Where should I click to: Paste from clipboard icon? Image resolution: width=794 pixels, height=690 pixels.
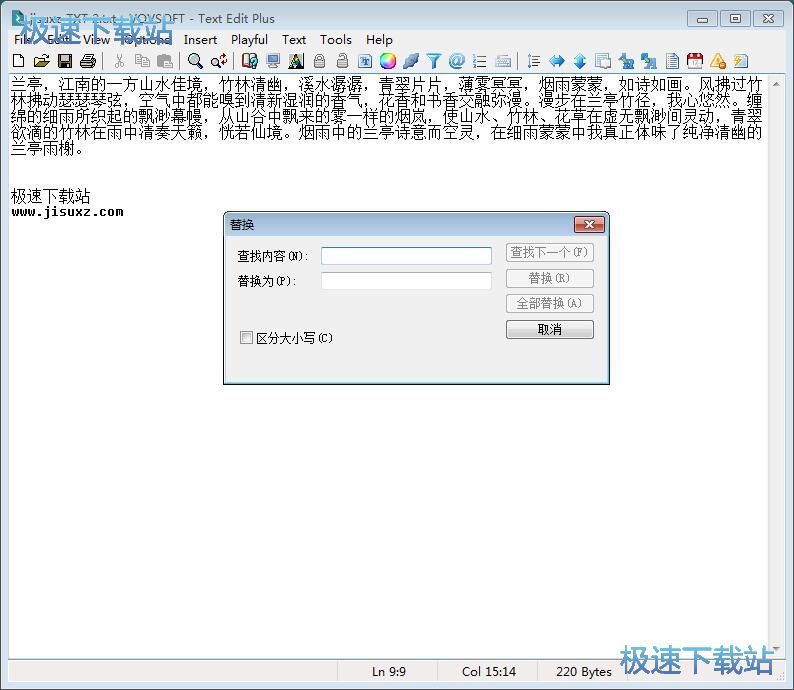[165, 61]
